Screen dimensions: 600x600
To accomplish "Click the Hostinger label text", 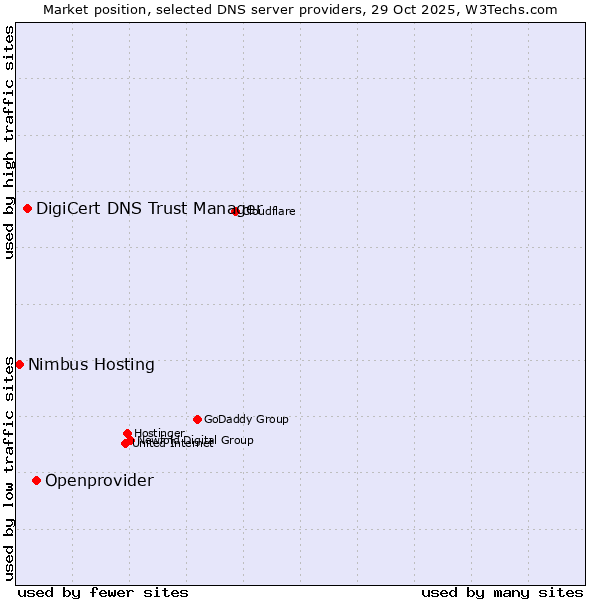I will 159,433.
